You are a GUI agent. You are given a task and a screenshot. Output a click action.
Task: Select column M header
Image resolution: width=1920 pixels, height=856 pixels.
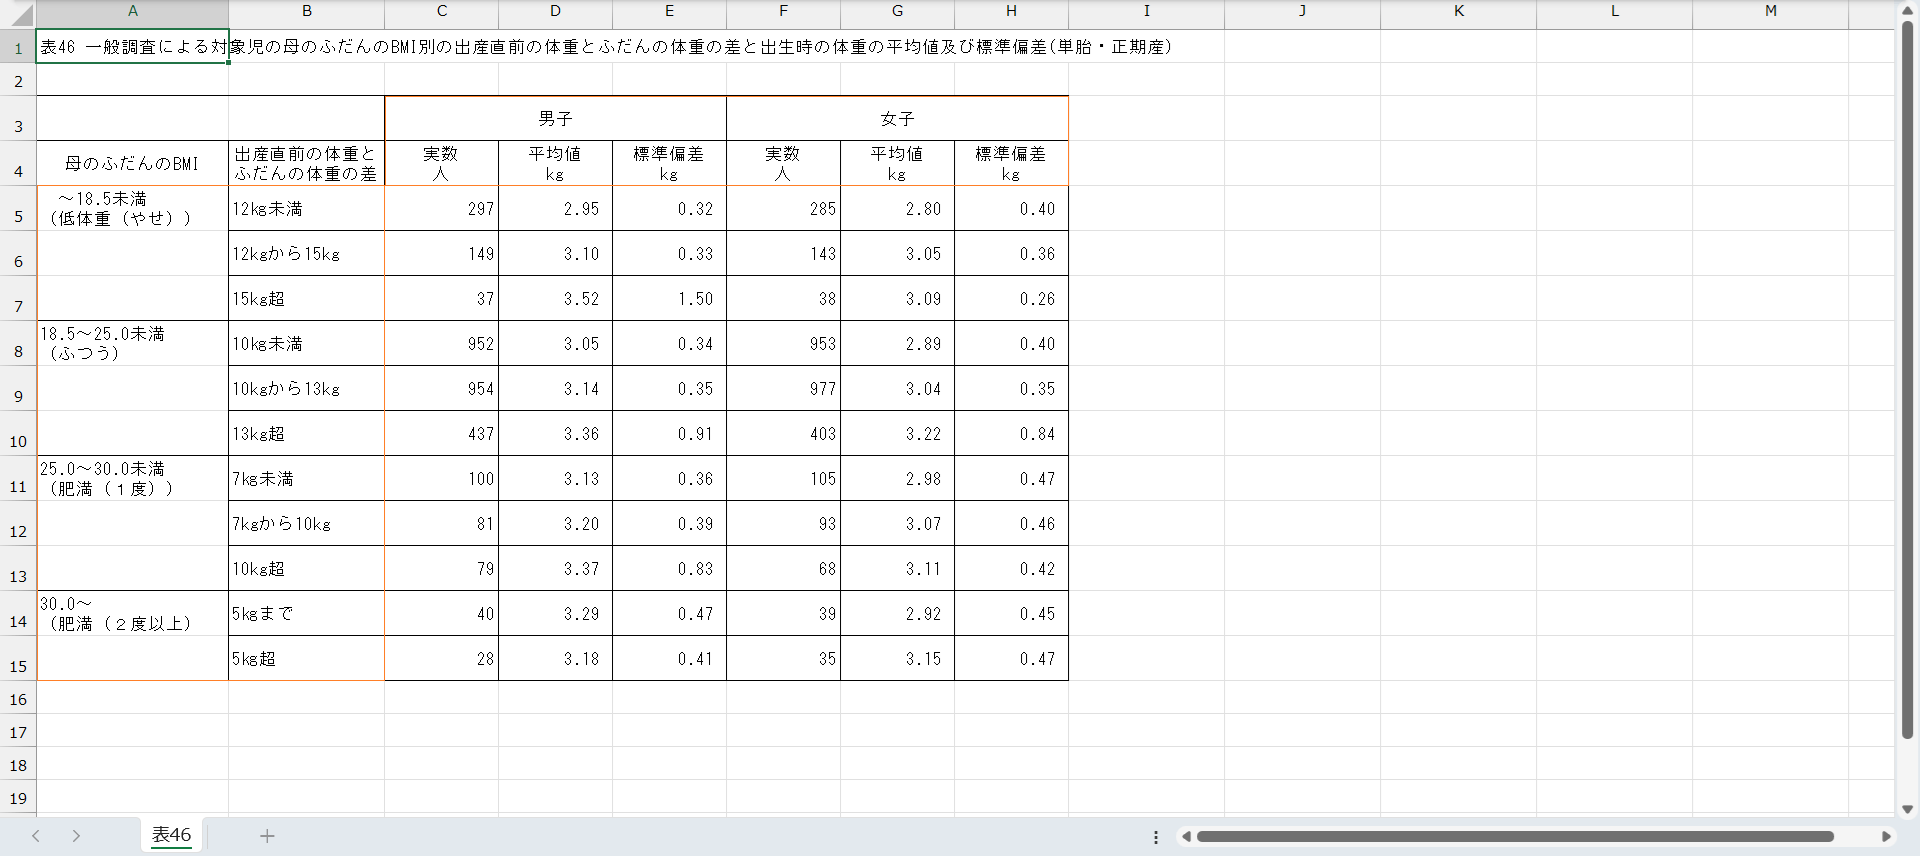1770,11
